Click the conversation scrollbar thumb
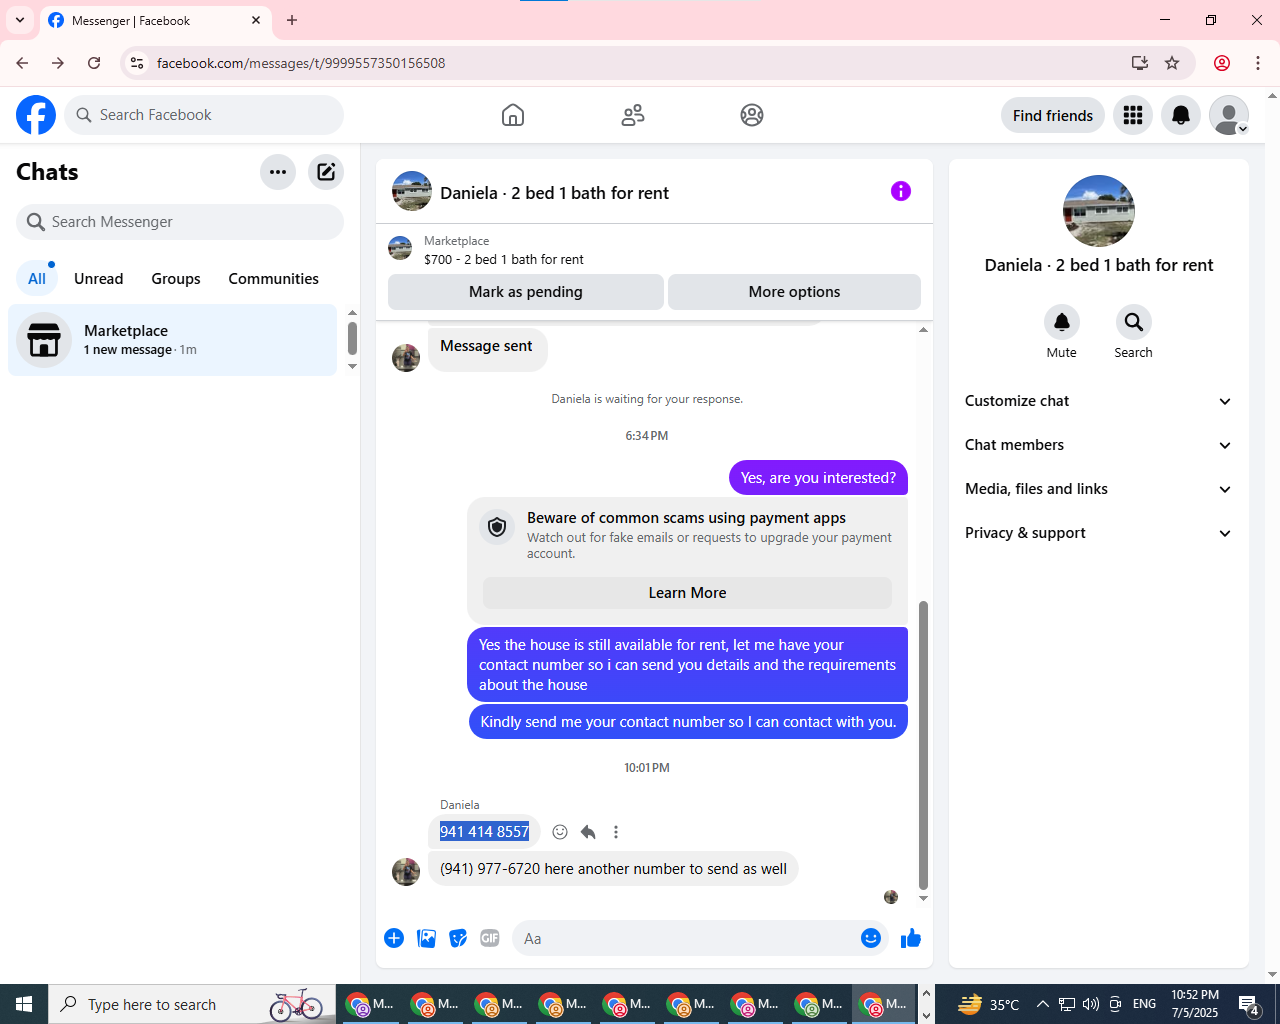This screenshot has width=1280, height=1024. coord(923,745)
